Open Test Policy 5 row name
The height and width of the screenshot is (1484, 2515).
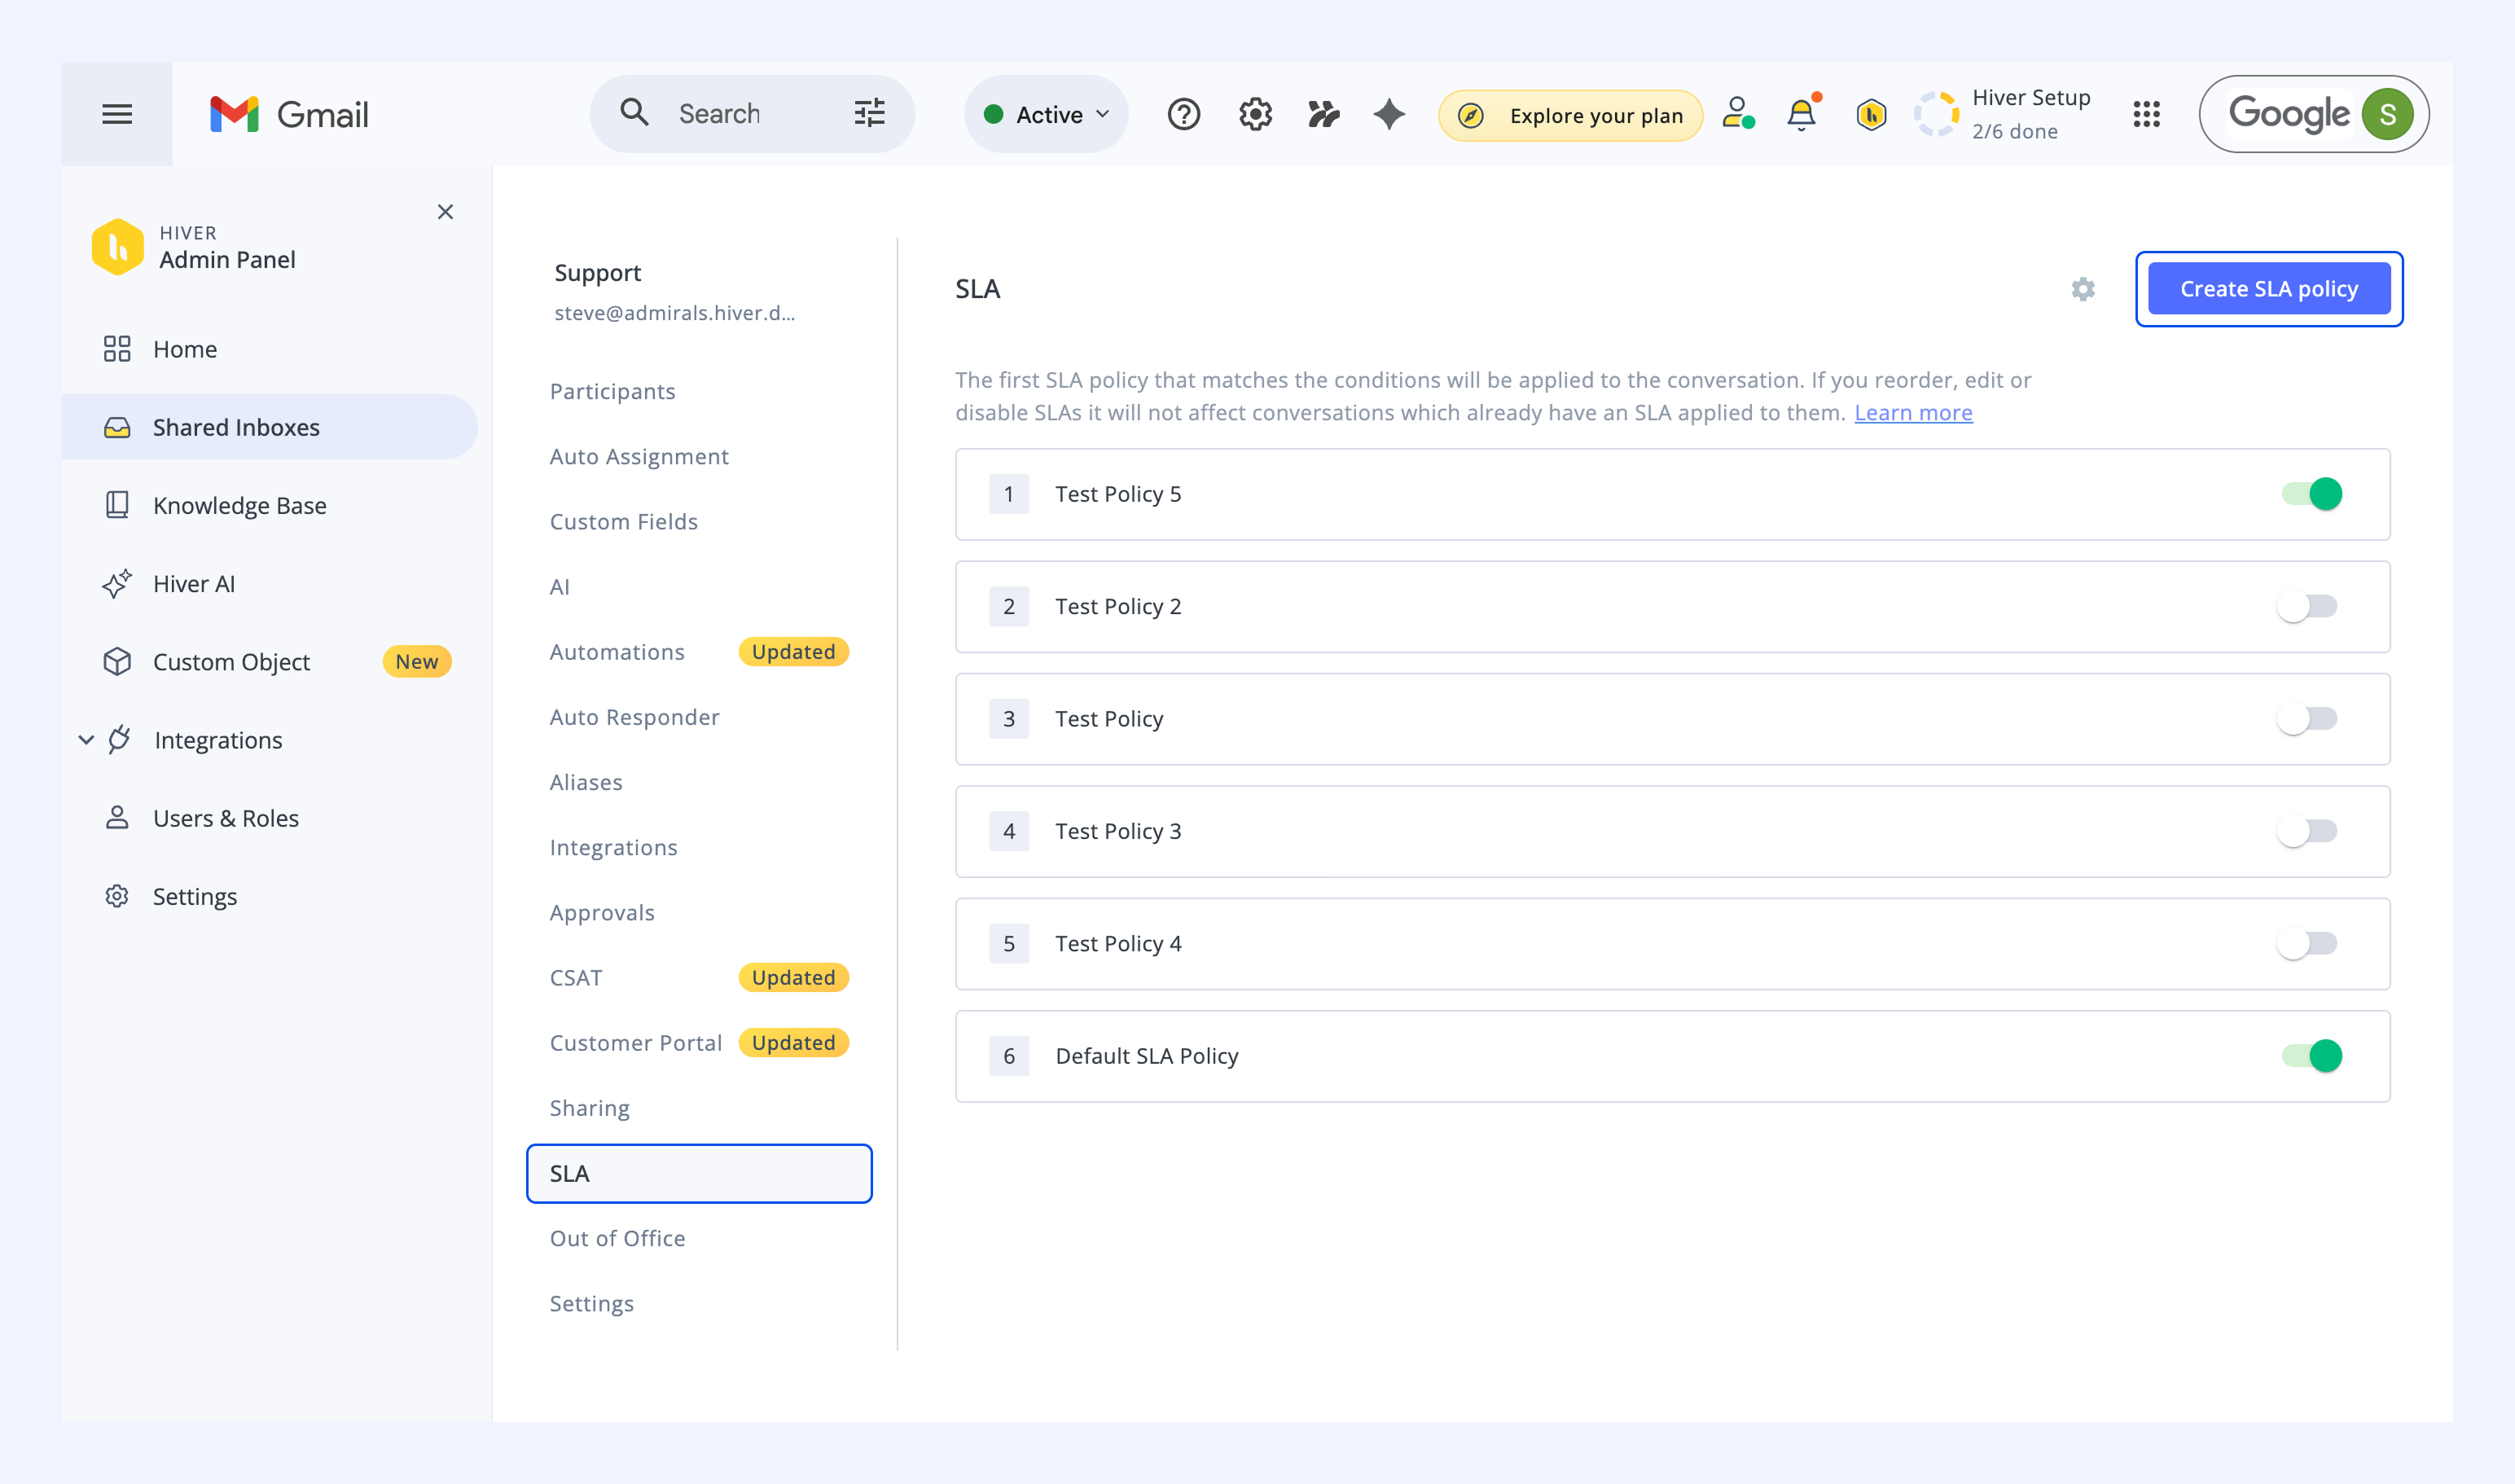click(x=1118, y=494)
